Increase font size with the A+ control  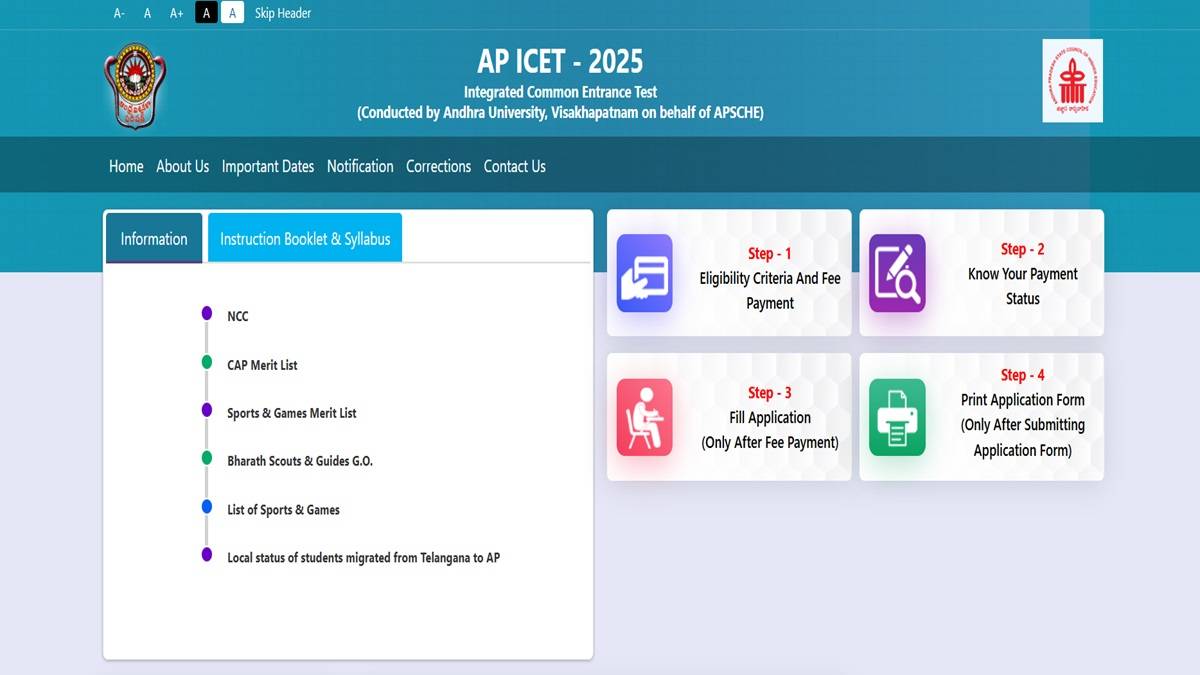(175, 13)
